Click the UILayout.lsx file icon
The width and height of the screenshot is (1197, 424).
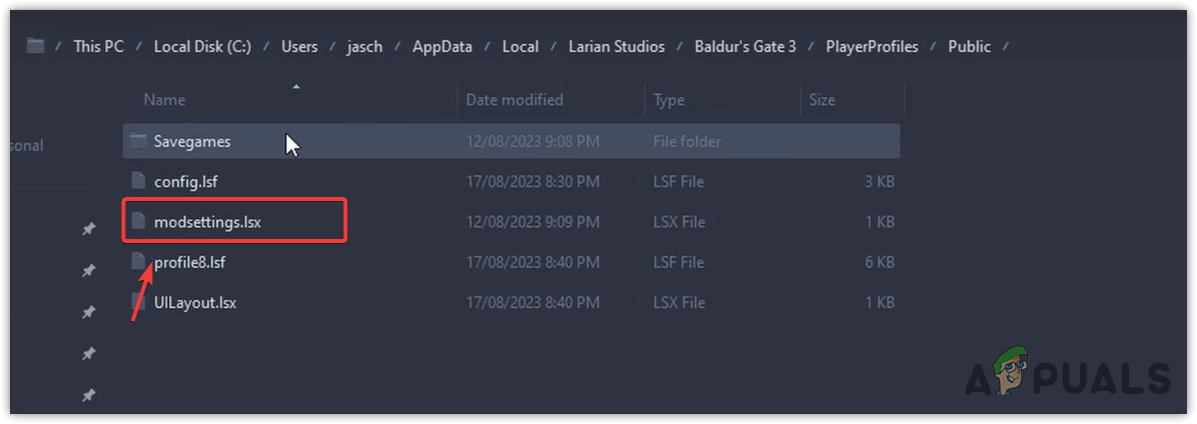pyautogui.click(x=138, y=302)
